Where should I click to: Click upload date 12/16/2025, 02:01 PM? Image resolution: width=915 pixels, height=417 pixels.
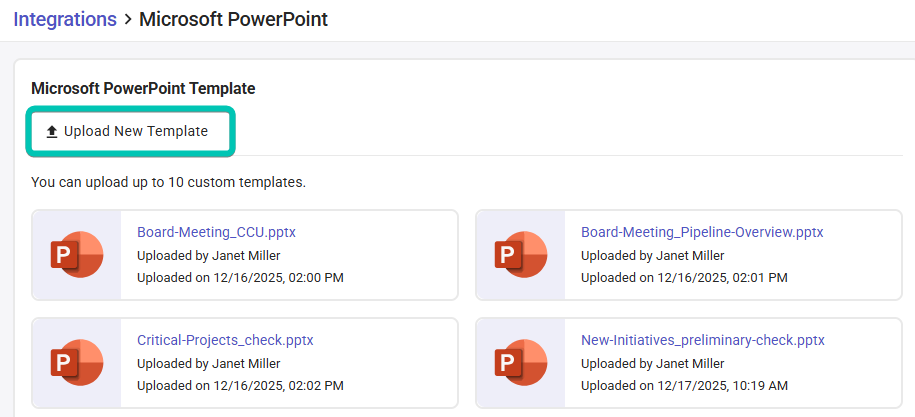[684, 277]
